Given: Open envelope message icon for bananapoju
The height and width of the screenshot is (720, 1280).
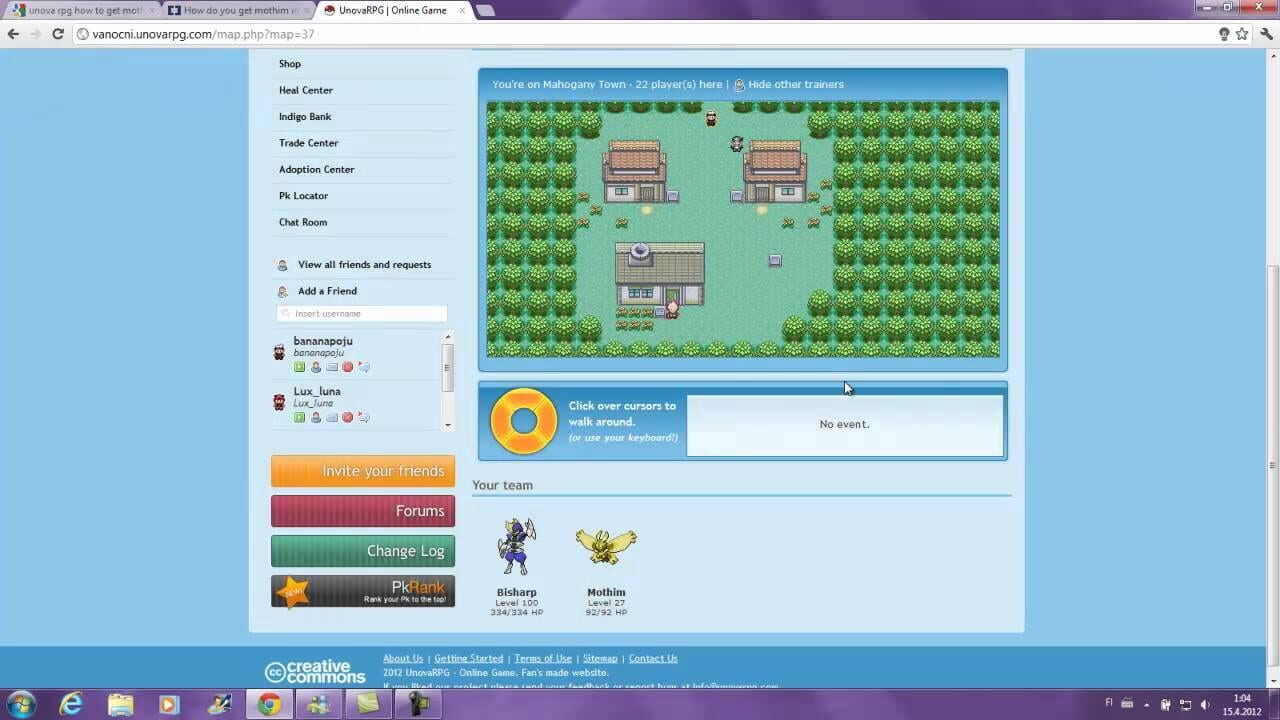Looking at the screenshot, I should [x=332, y=367].
